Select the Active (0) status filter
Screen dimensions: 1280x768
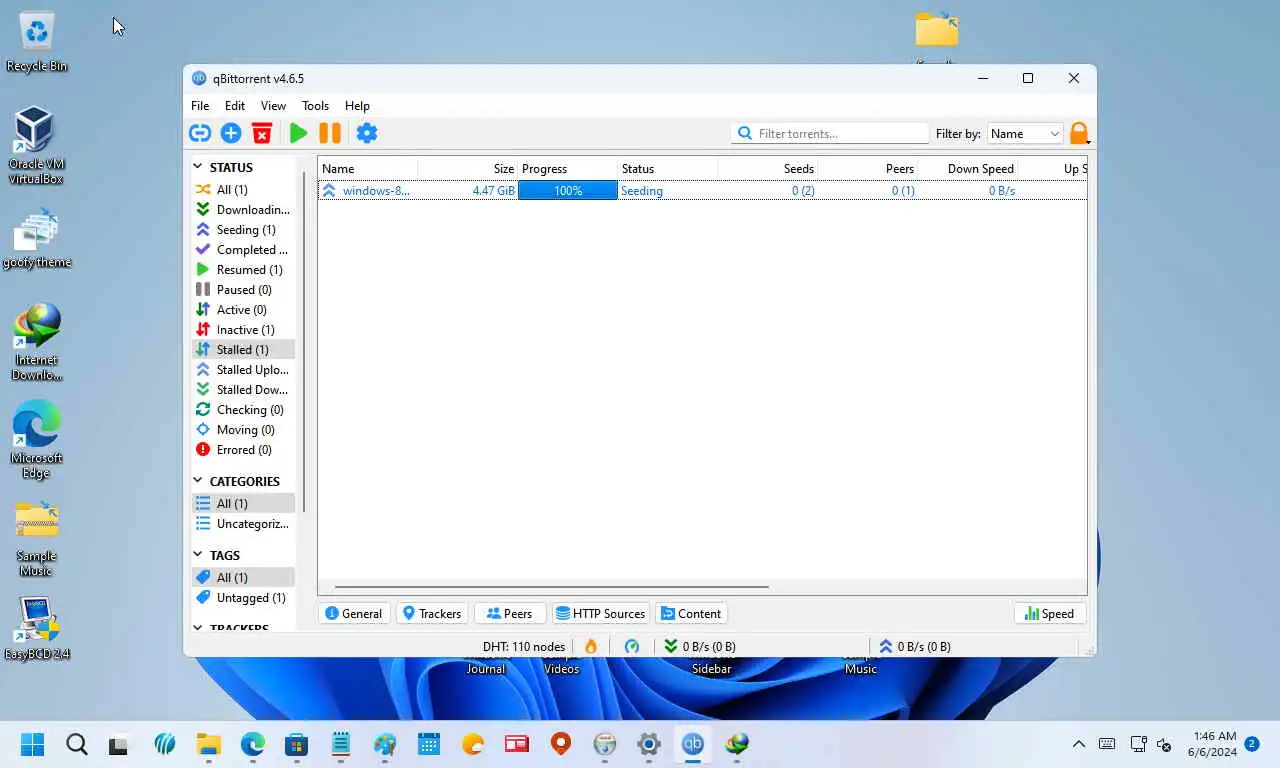pos(243,309)
